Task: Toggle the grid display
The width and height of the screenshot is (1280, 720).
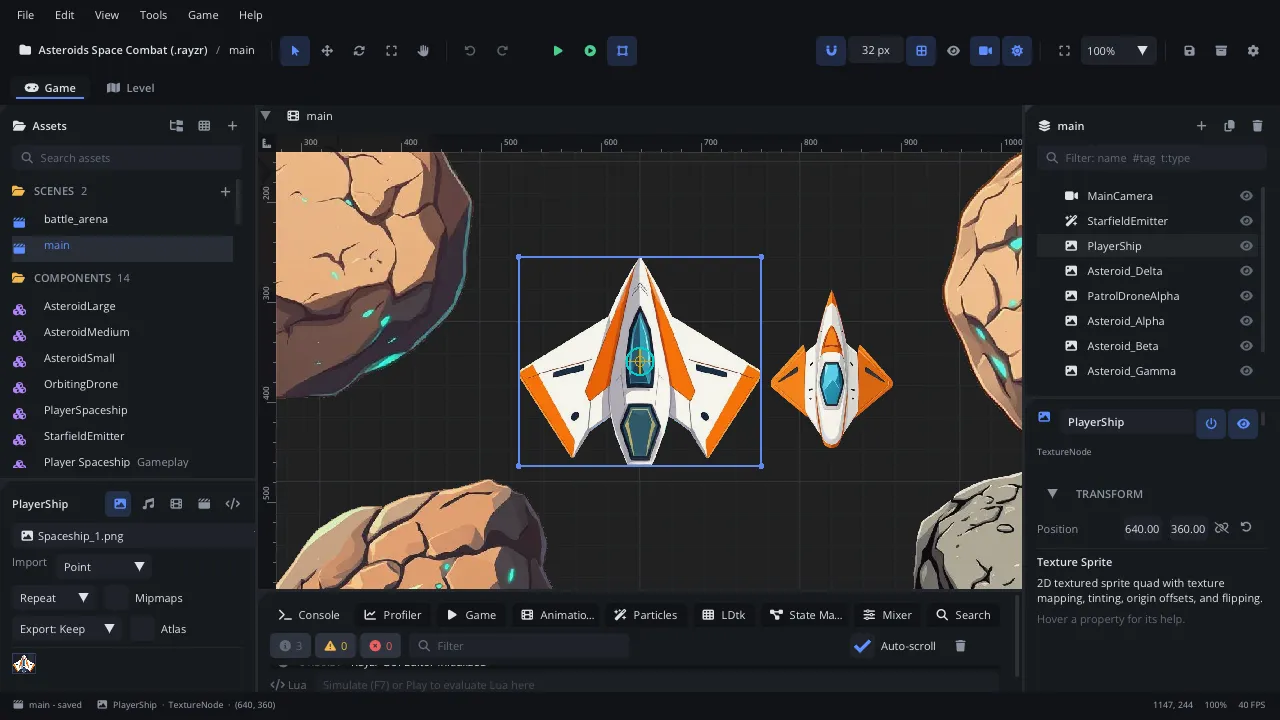Action: click(921, 51)
